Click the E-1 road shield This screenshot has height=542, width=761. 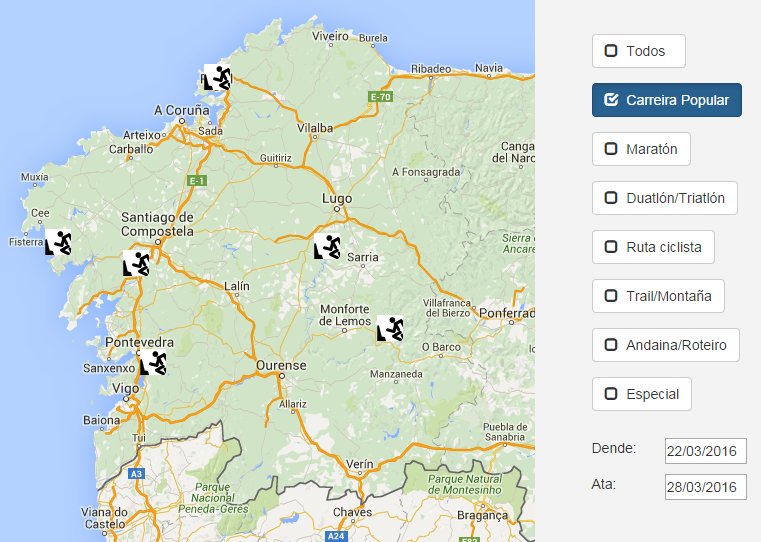[197, 181]
